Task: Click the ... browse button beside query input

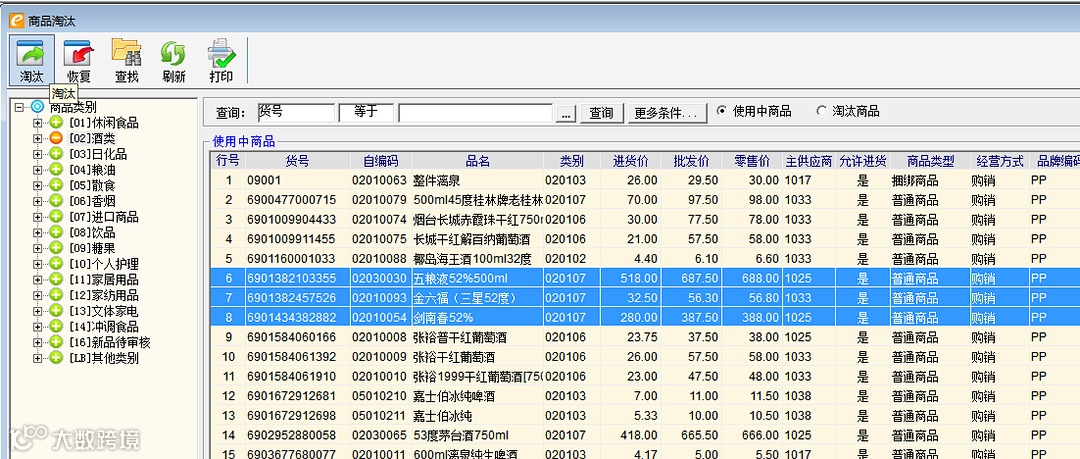Action: coord(565,113)
